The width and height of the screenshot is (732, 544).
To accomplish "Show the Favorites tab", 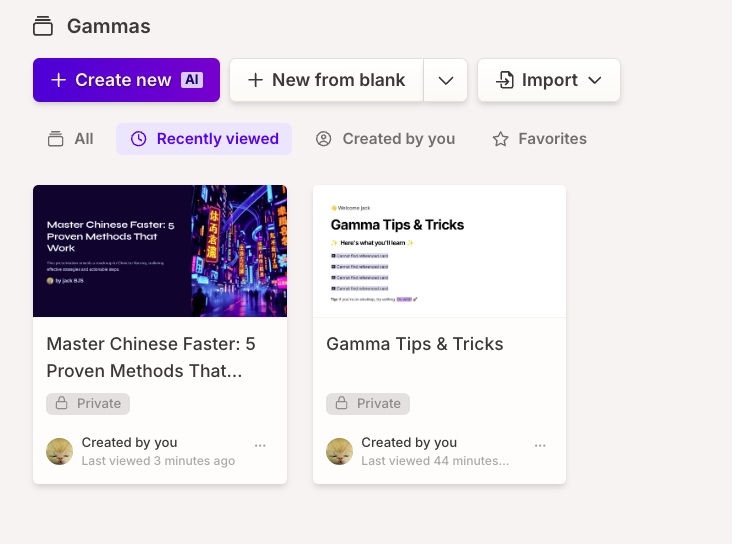I will [540, 139].
